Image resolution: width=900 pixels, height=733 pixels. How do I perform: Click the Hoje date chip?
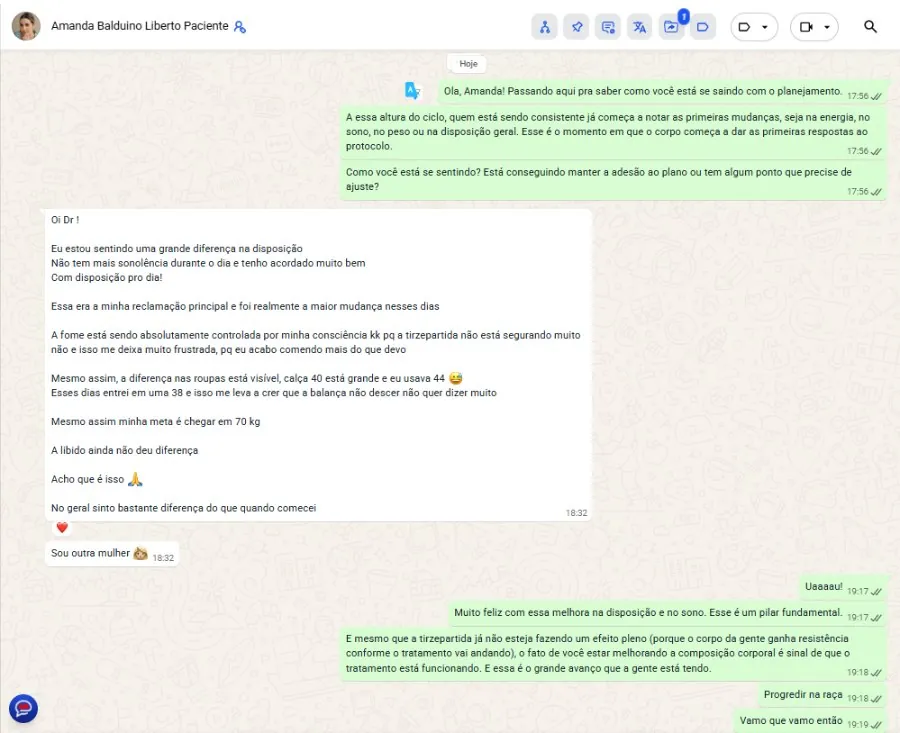[468, 64]
